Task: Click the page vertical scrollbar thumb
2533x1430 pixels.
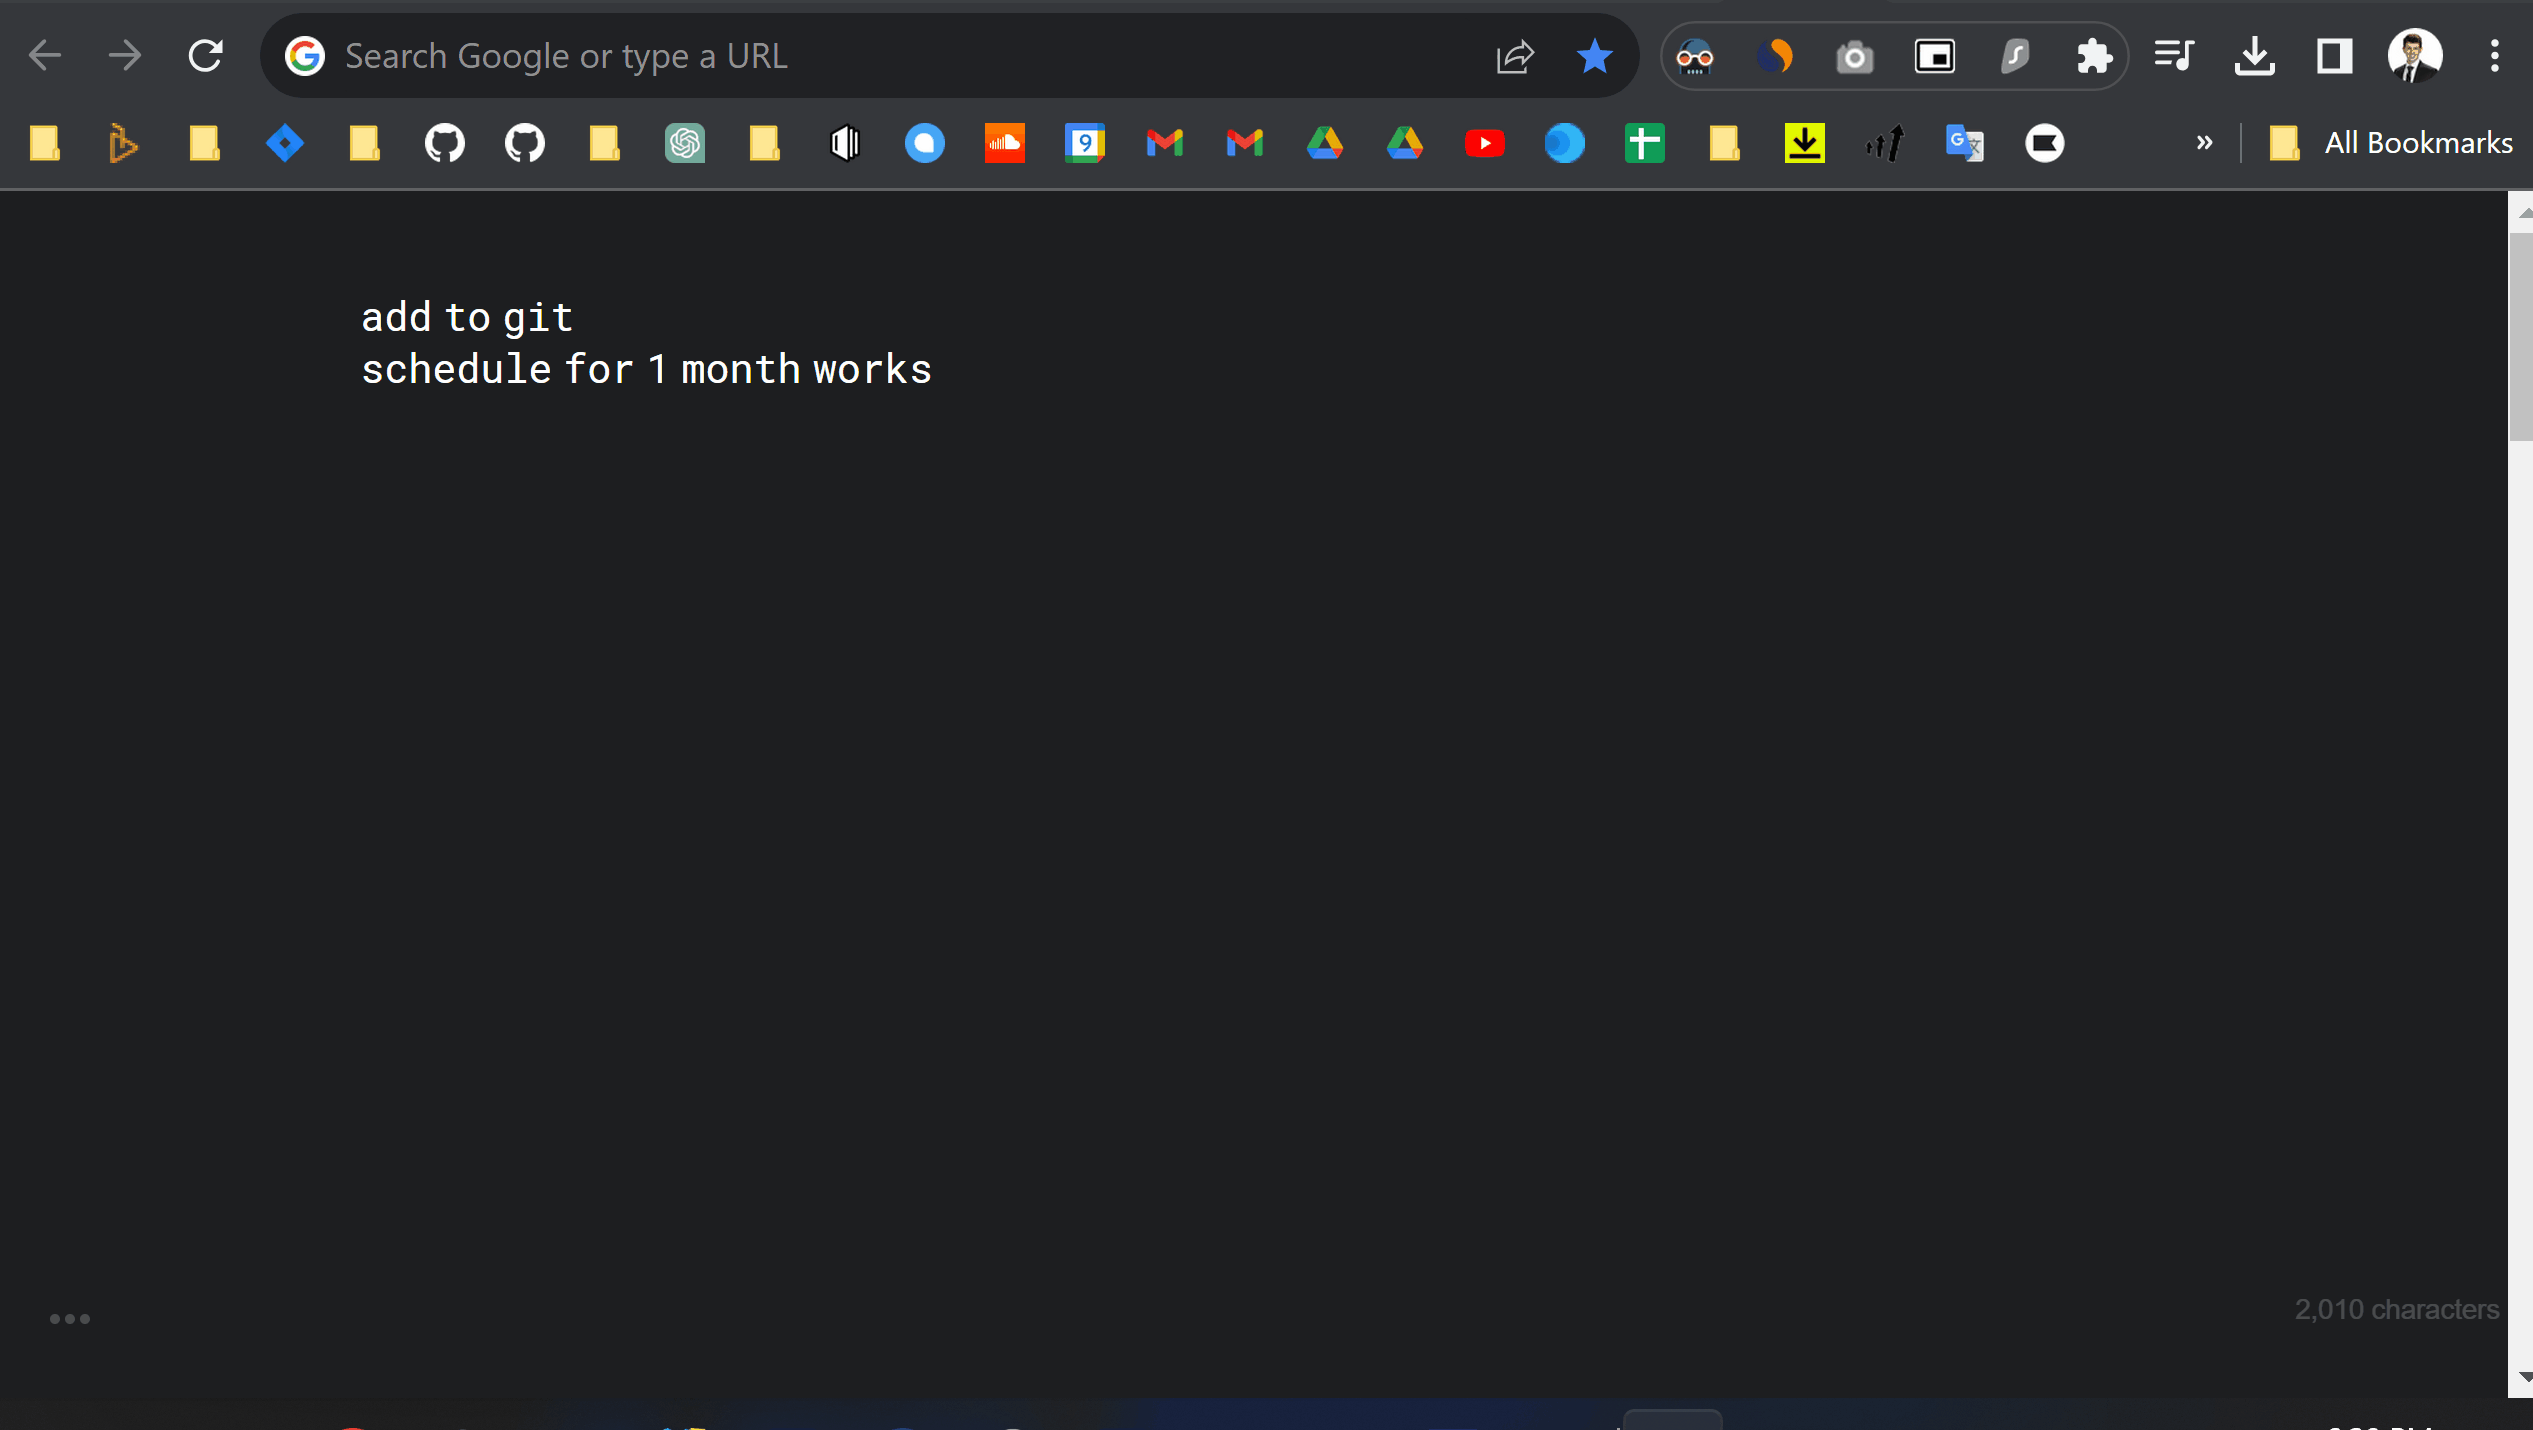Action: [2520, 335]
